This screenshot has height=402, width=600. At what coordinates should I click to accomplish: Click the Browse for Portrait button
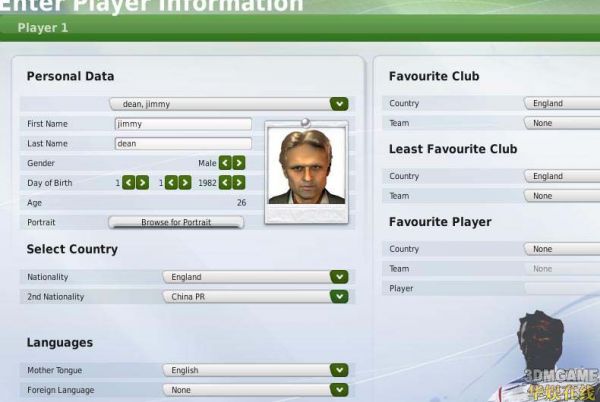(176, 222)
